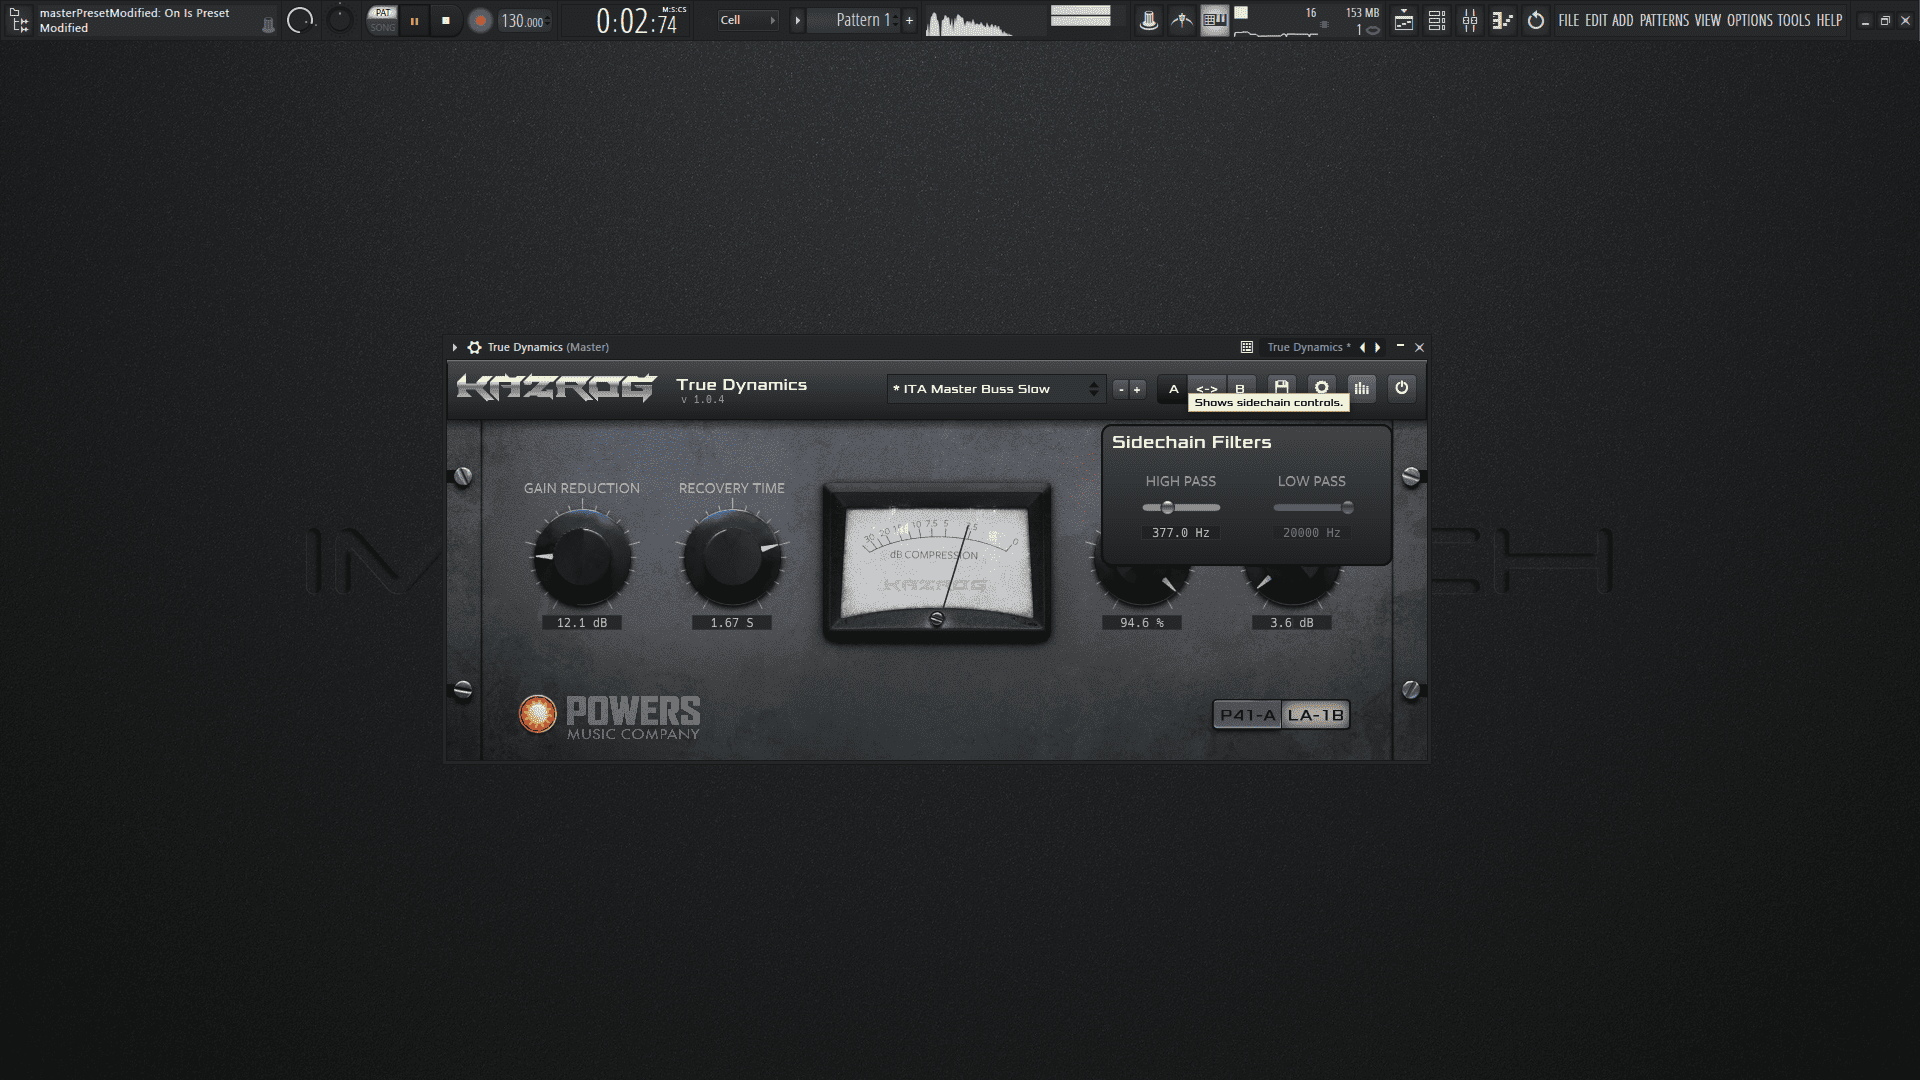The height and width of the screenshot is (1080, 1920).
Task: Open Pattern 1 selector
Action: point(855,20)
